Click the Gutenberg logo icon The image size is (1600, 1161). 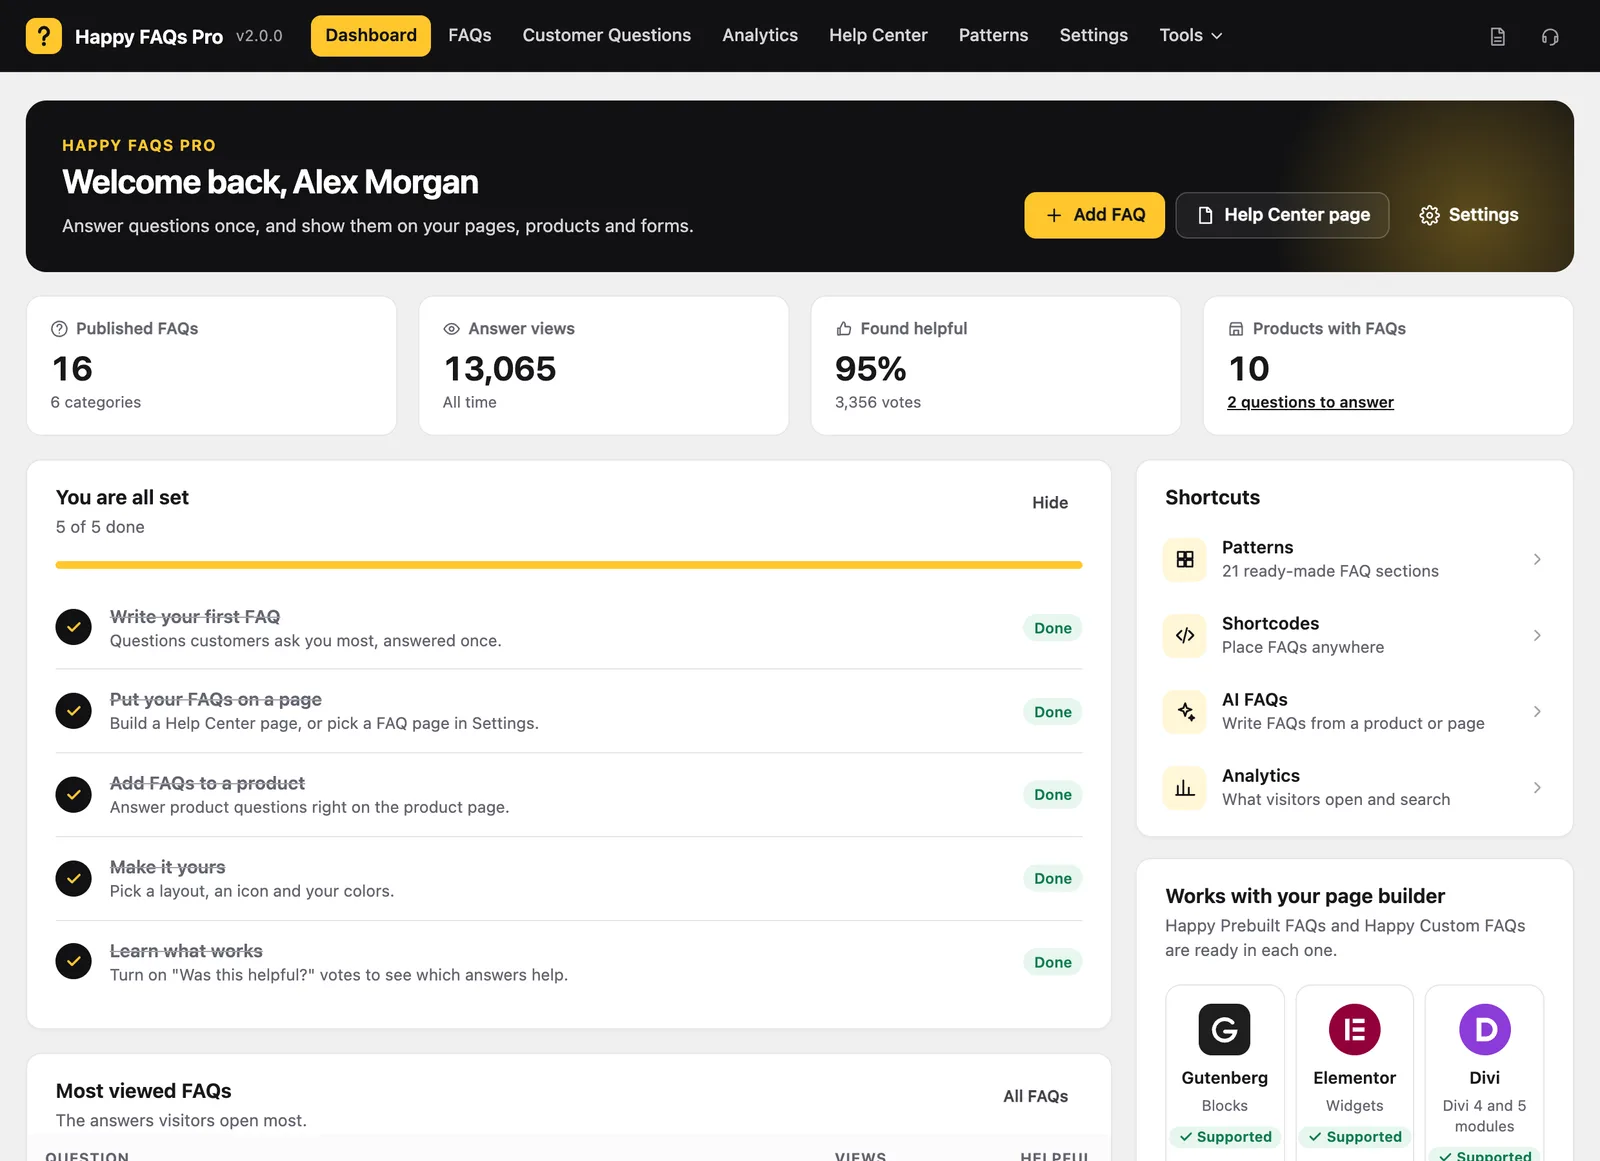point(1224,1029)
